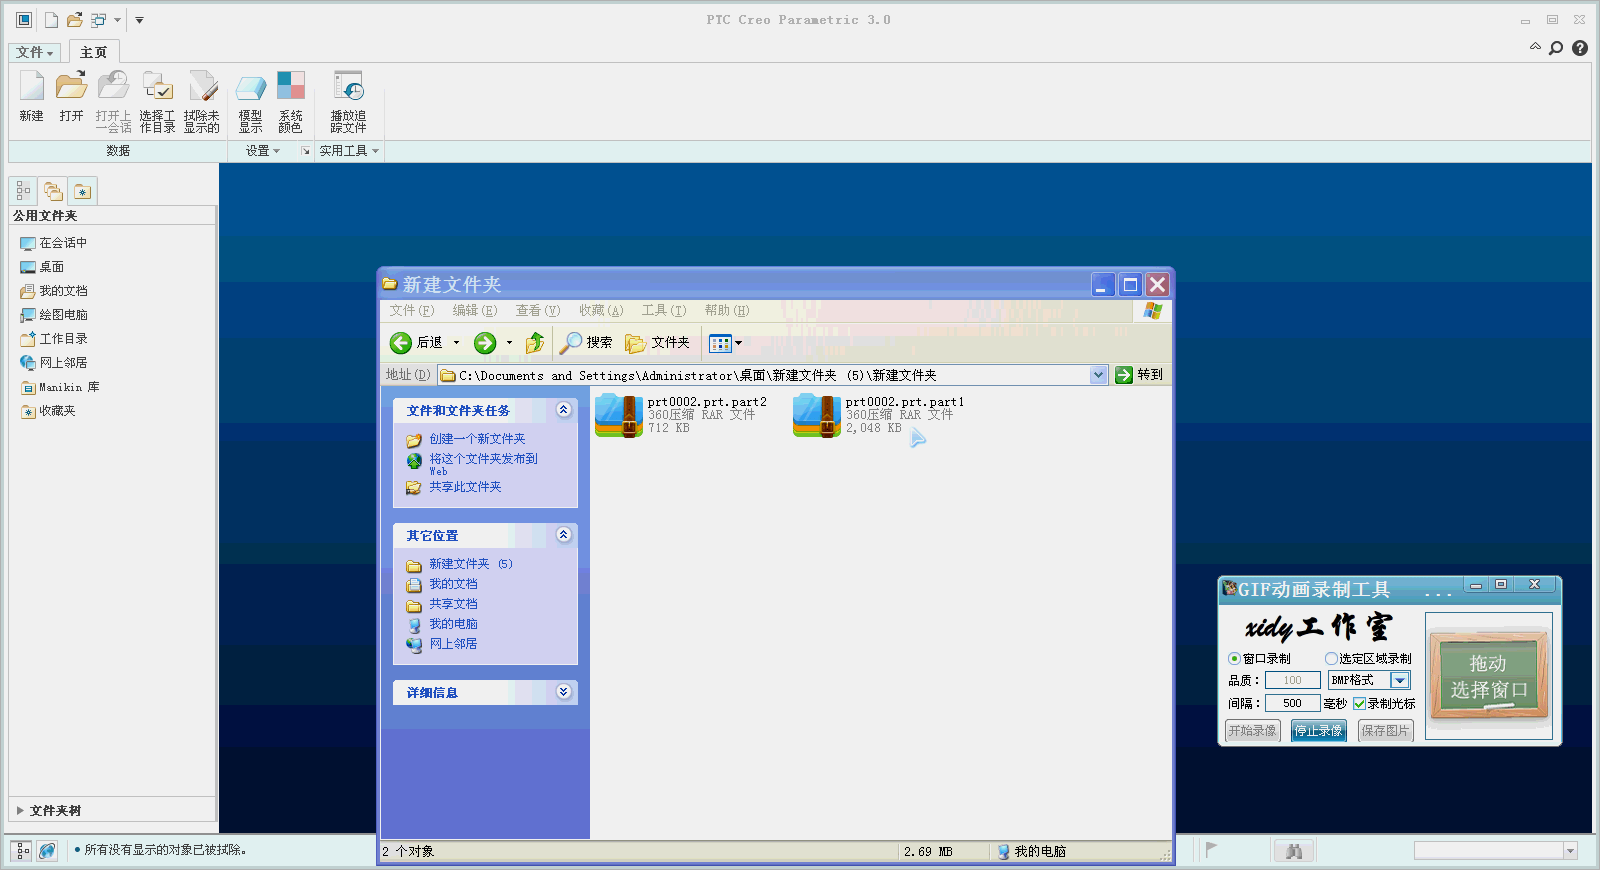Click the Creo search magnifier icon

[1556, 48]
